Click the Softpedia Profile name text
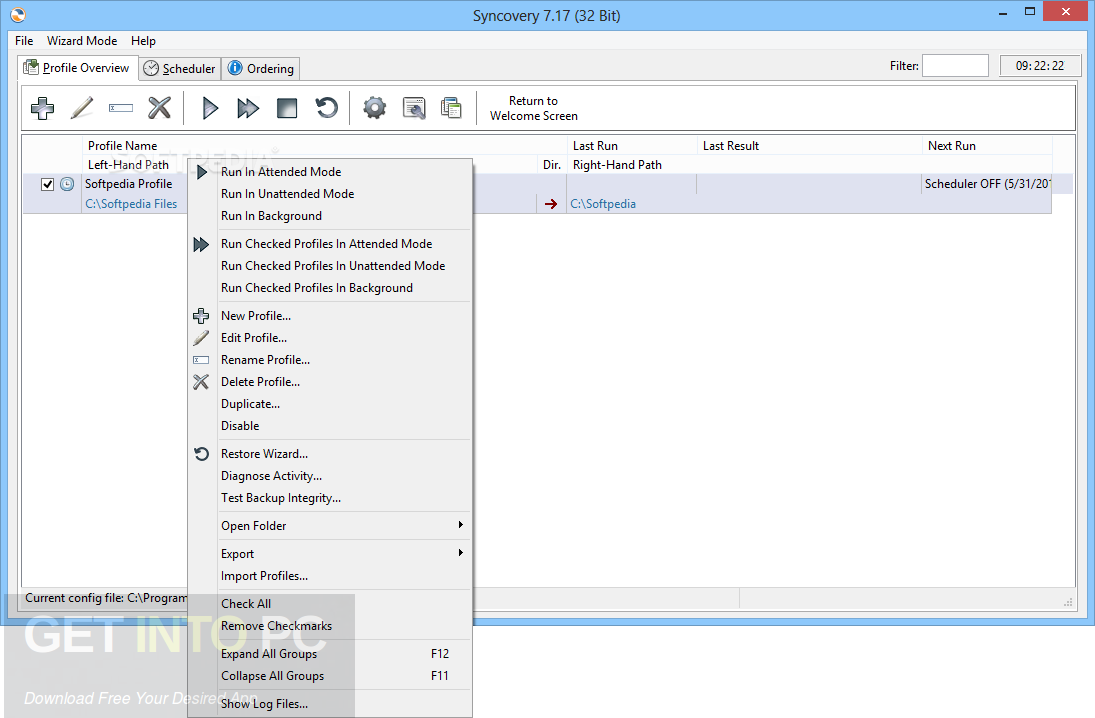 pos(128,184)
